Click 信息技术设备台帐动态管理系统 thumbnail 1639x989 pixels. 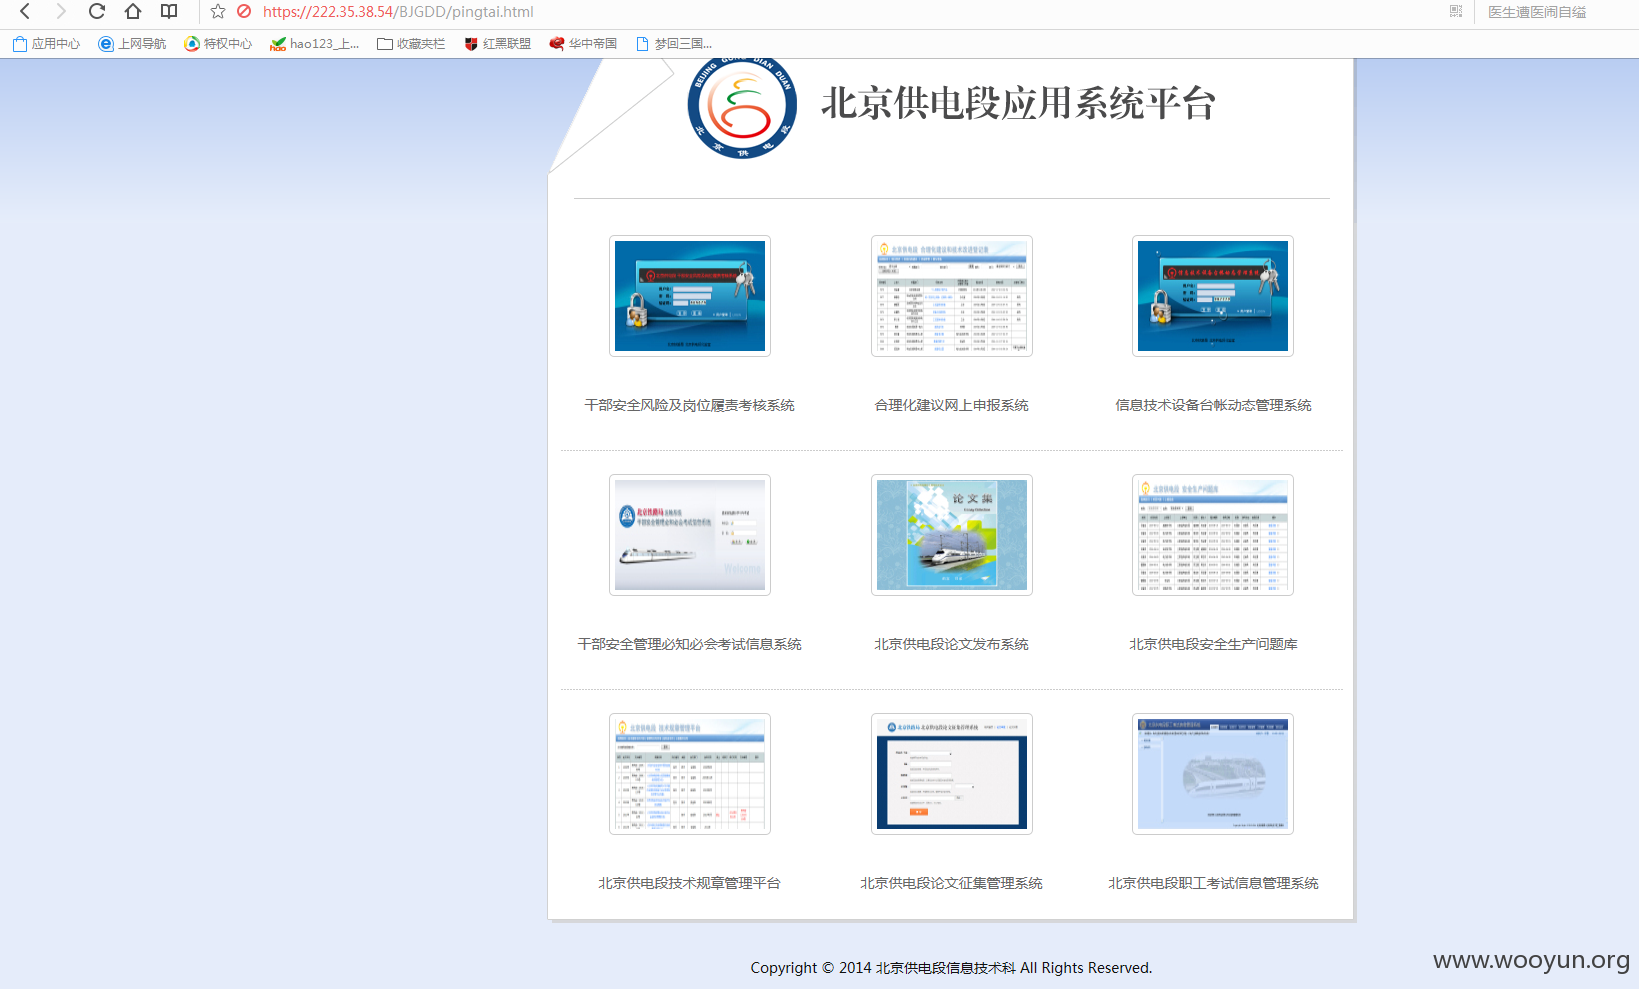click(x=1213, y=296)
